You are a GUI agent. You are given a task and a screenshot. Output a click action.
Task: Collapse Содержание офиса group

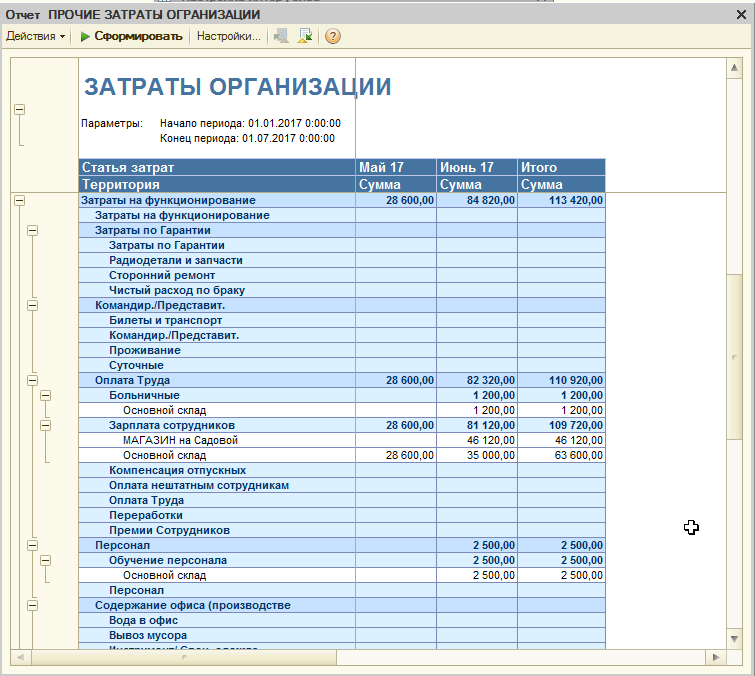(32, 606)
